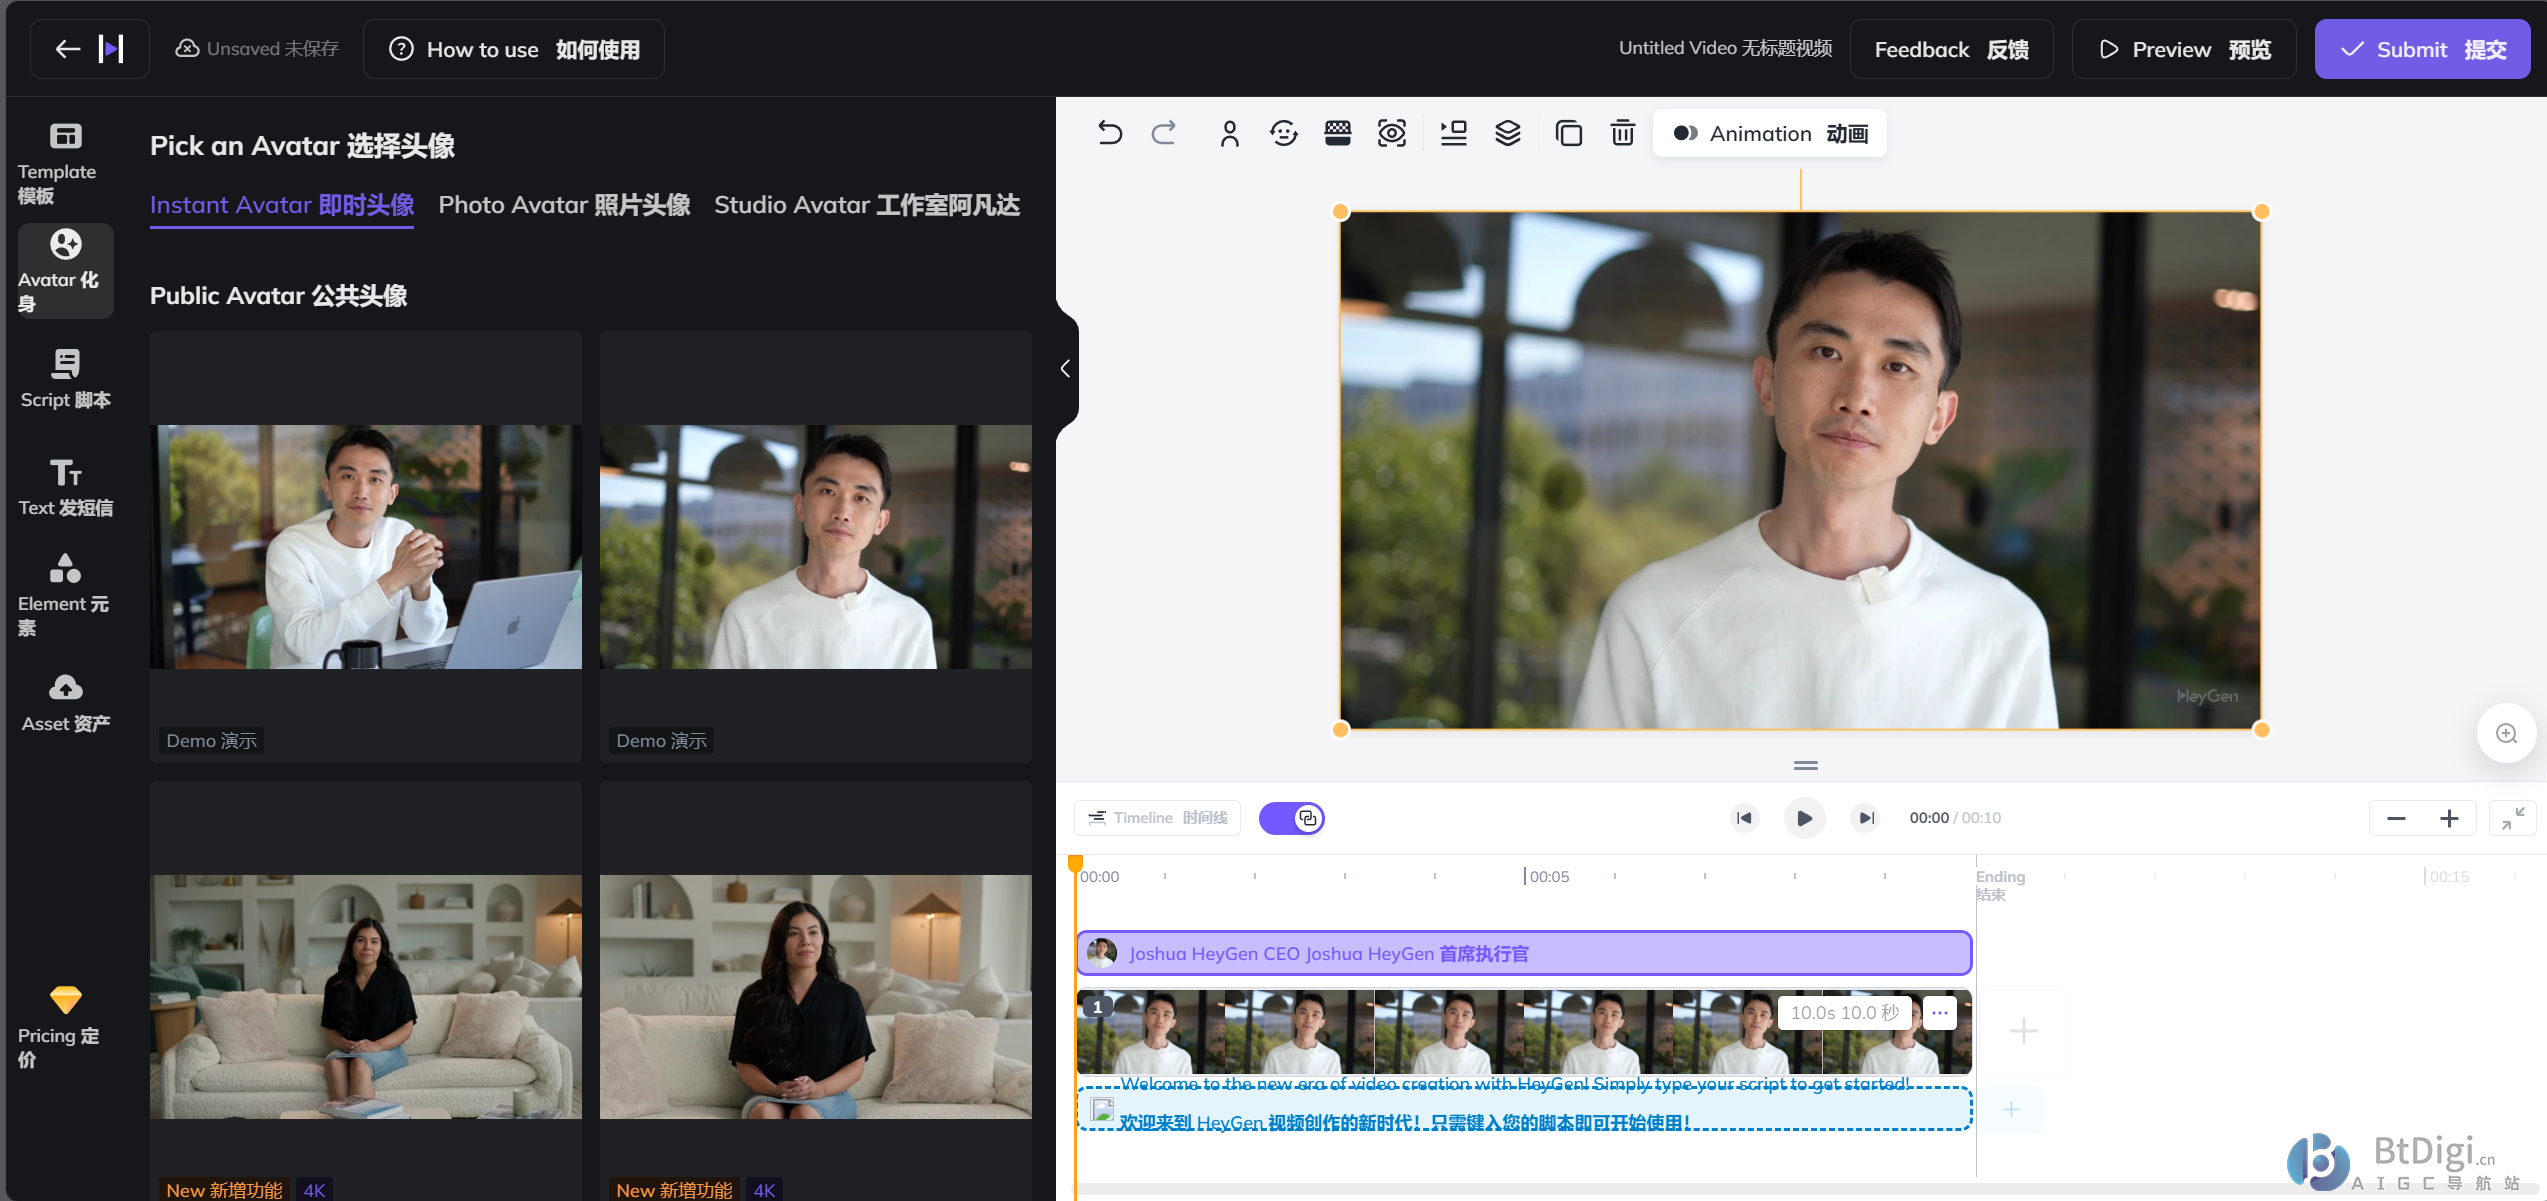Click the camera focus frame toolbar icon
2547x1201 pixels.
coord(1392,133)
